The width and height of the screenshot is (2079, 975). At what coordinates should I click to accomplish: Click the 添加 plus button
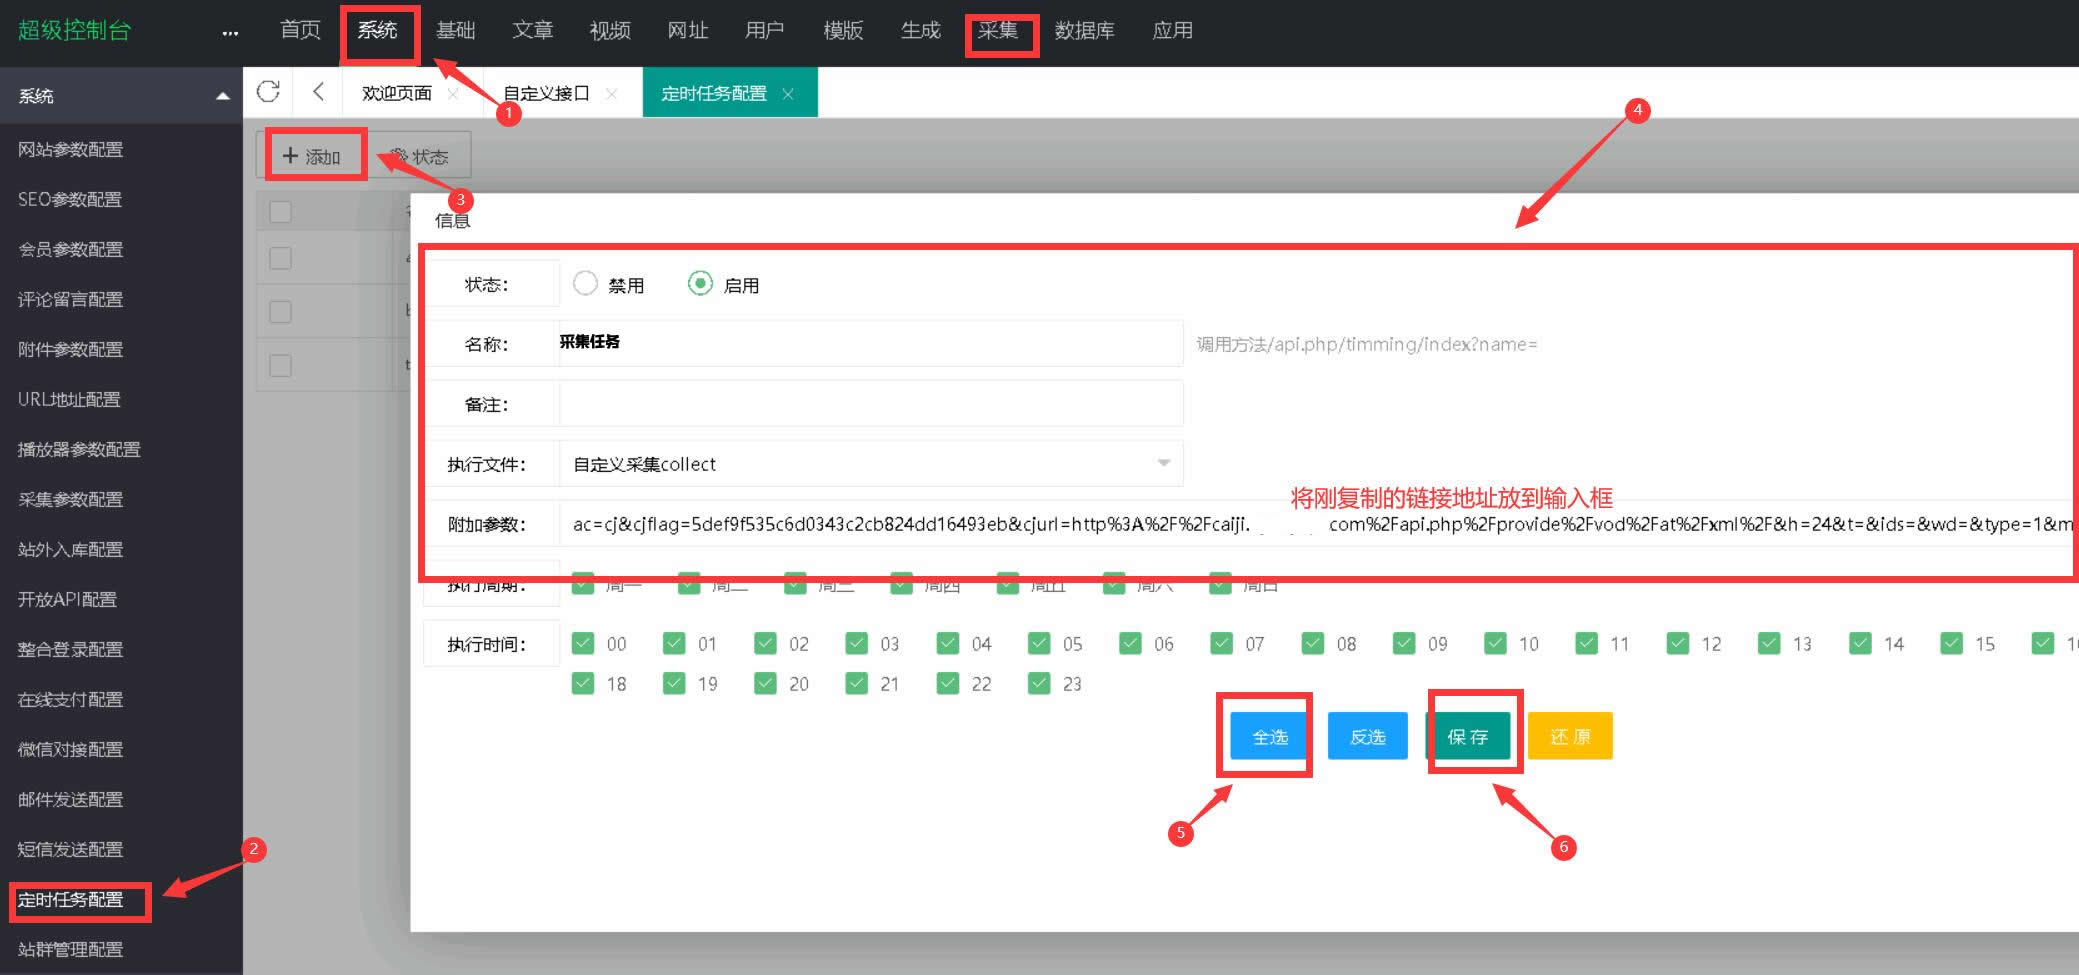click(x=312, y=156)
